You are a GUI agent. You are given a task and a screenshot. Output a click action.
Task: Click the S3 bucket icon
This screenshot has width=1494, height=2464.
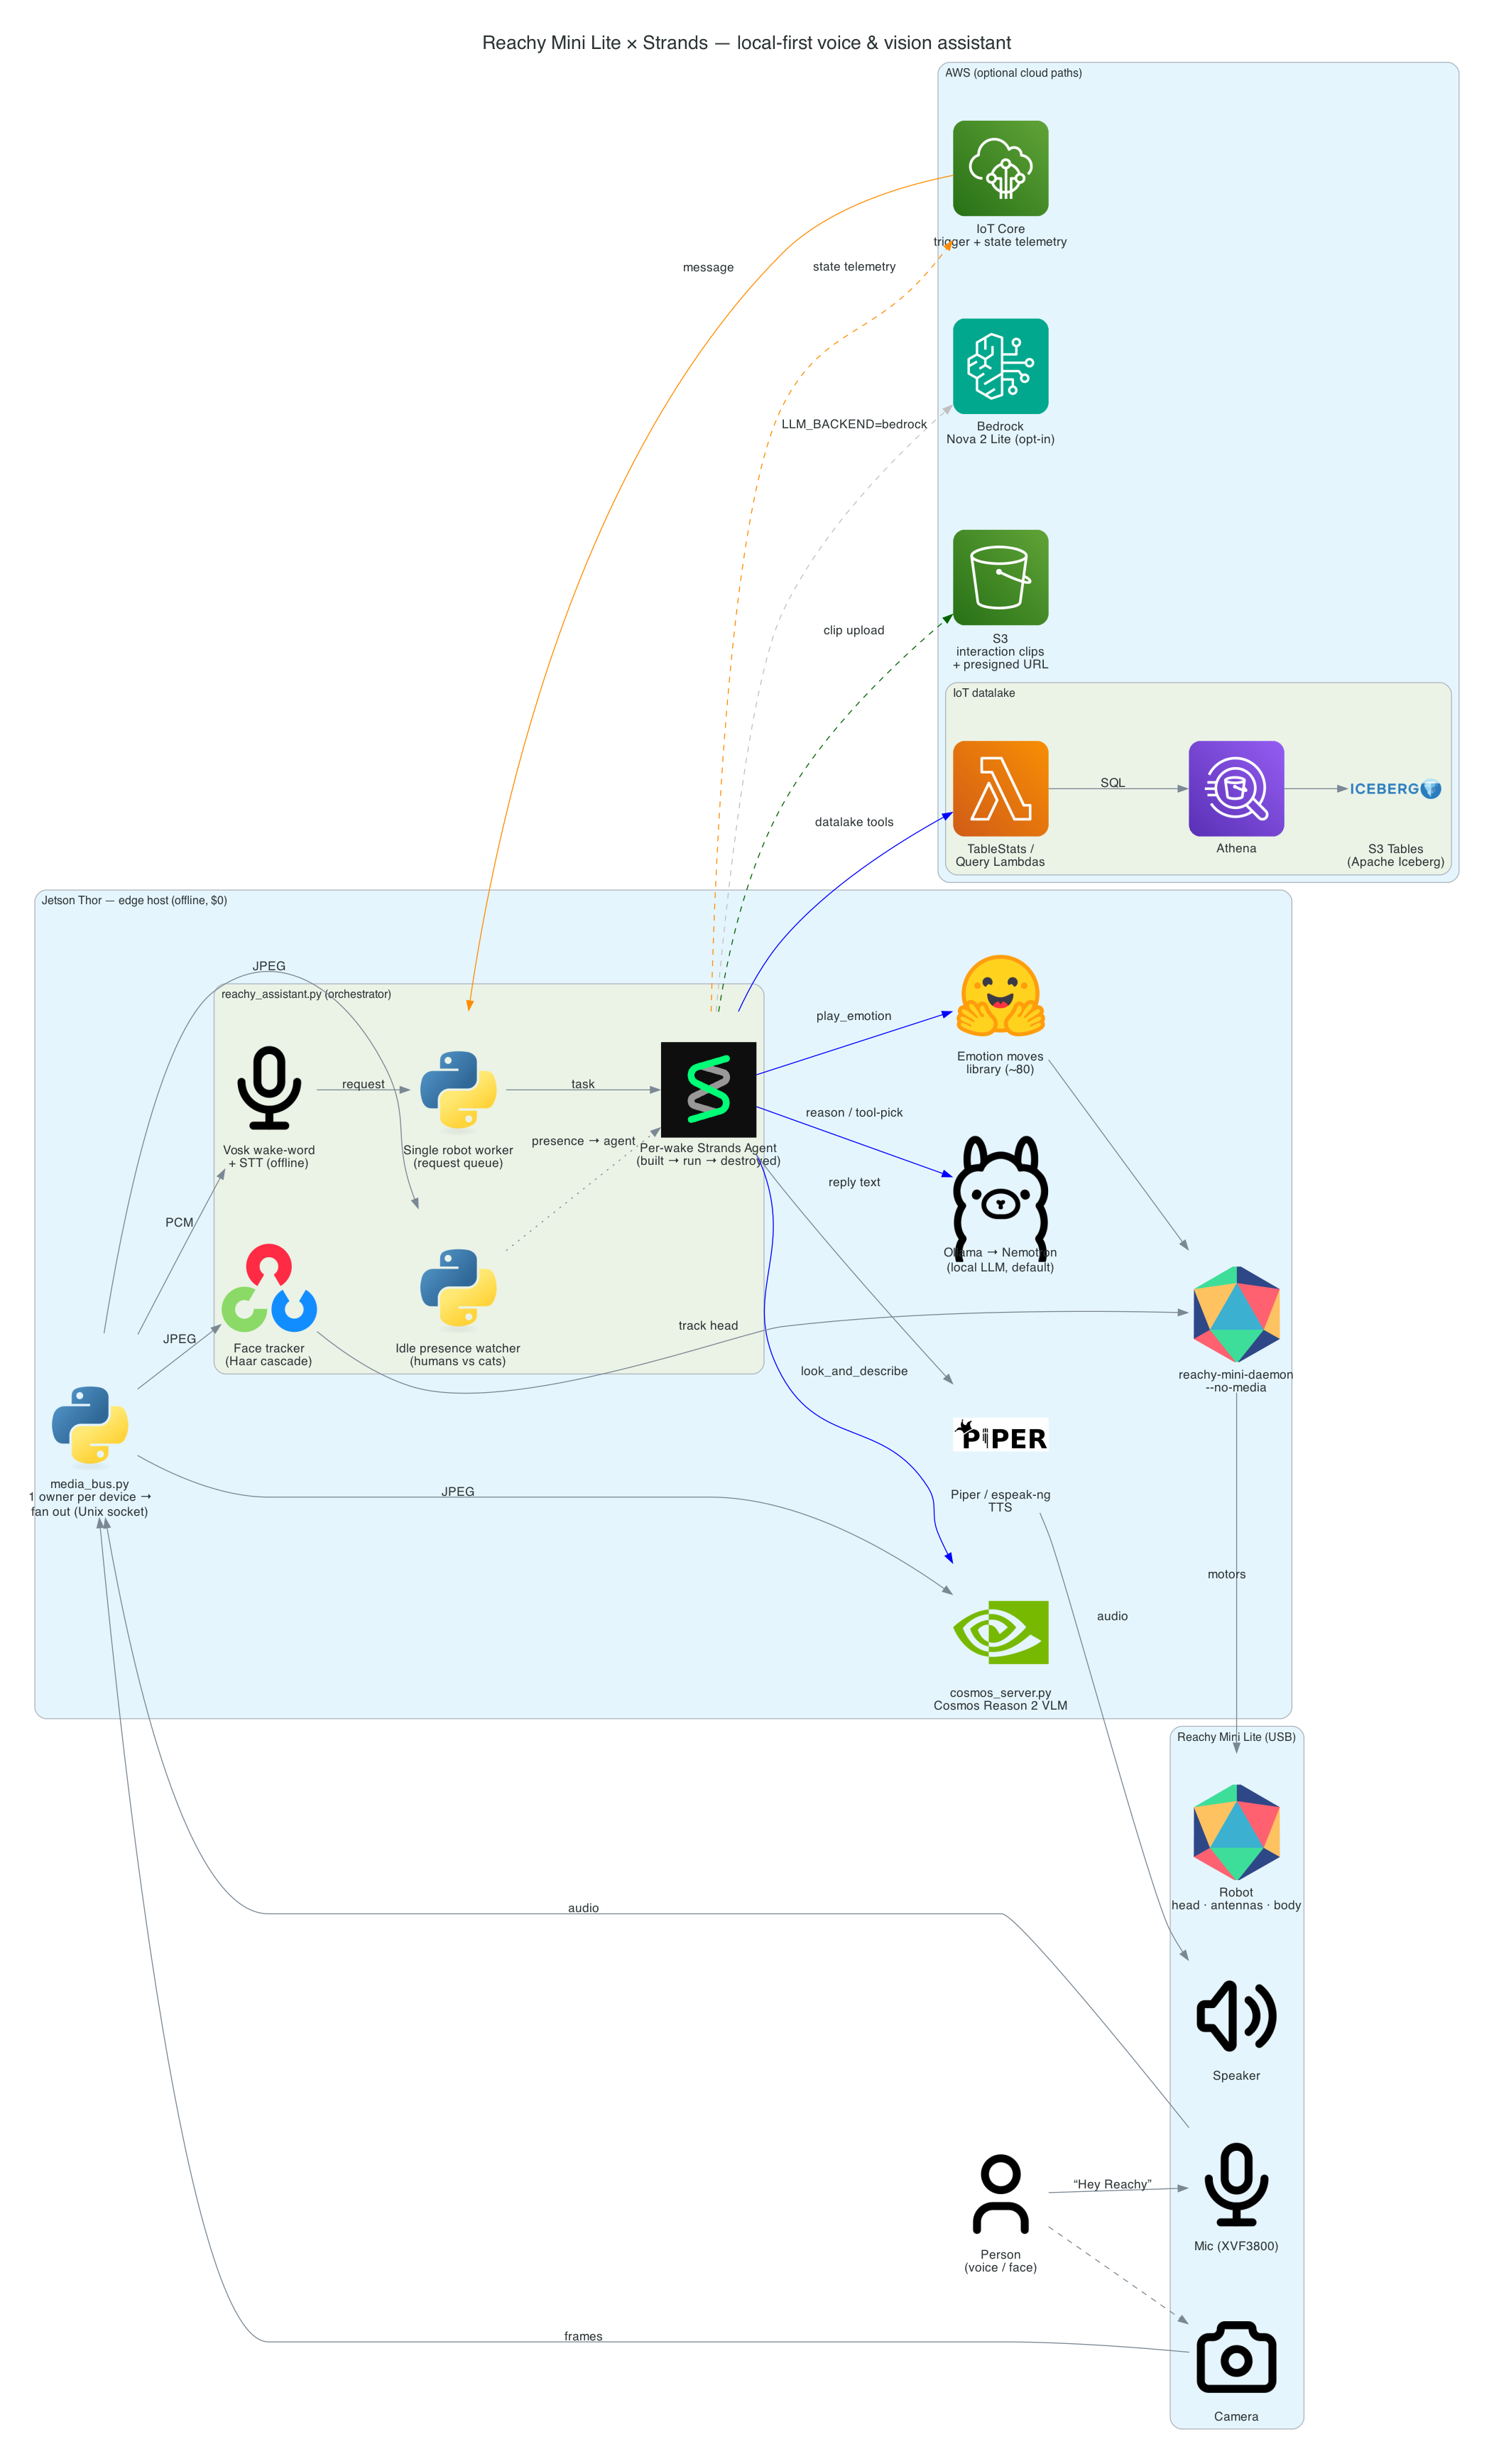click(x=1000, y=577)
